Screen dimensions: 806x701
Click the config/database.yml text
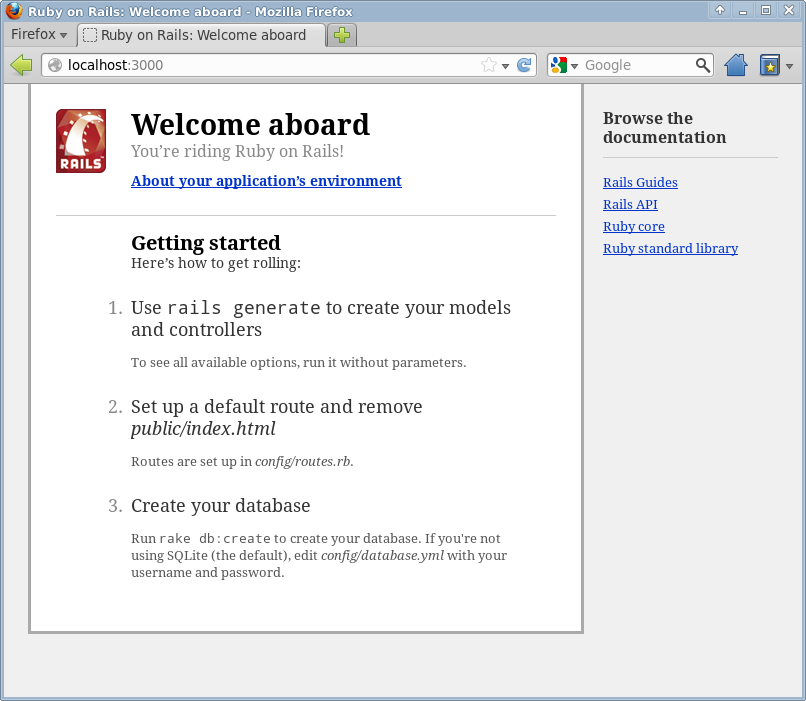click(x=382, y=556)
